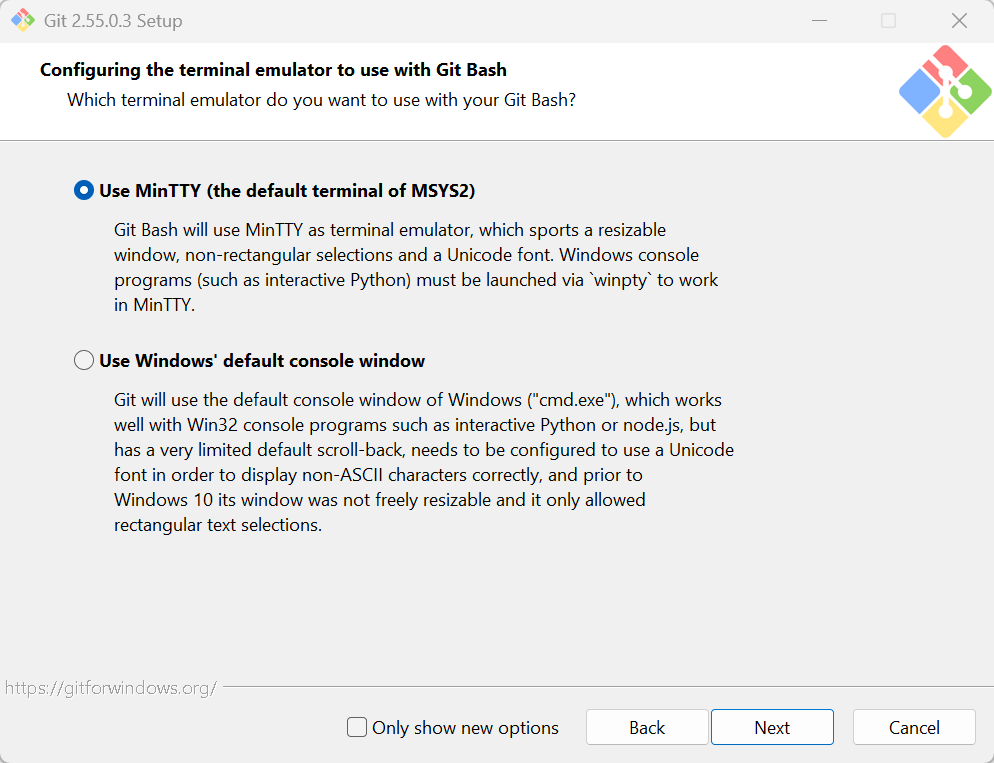Select Use Windows' default console window option
Viewport: 994px width, 763px height.
tap(84, 360)
